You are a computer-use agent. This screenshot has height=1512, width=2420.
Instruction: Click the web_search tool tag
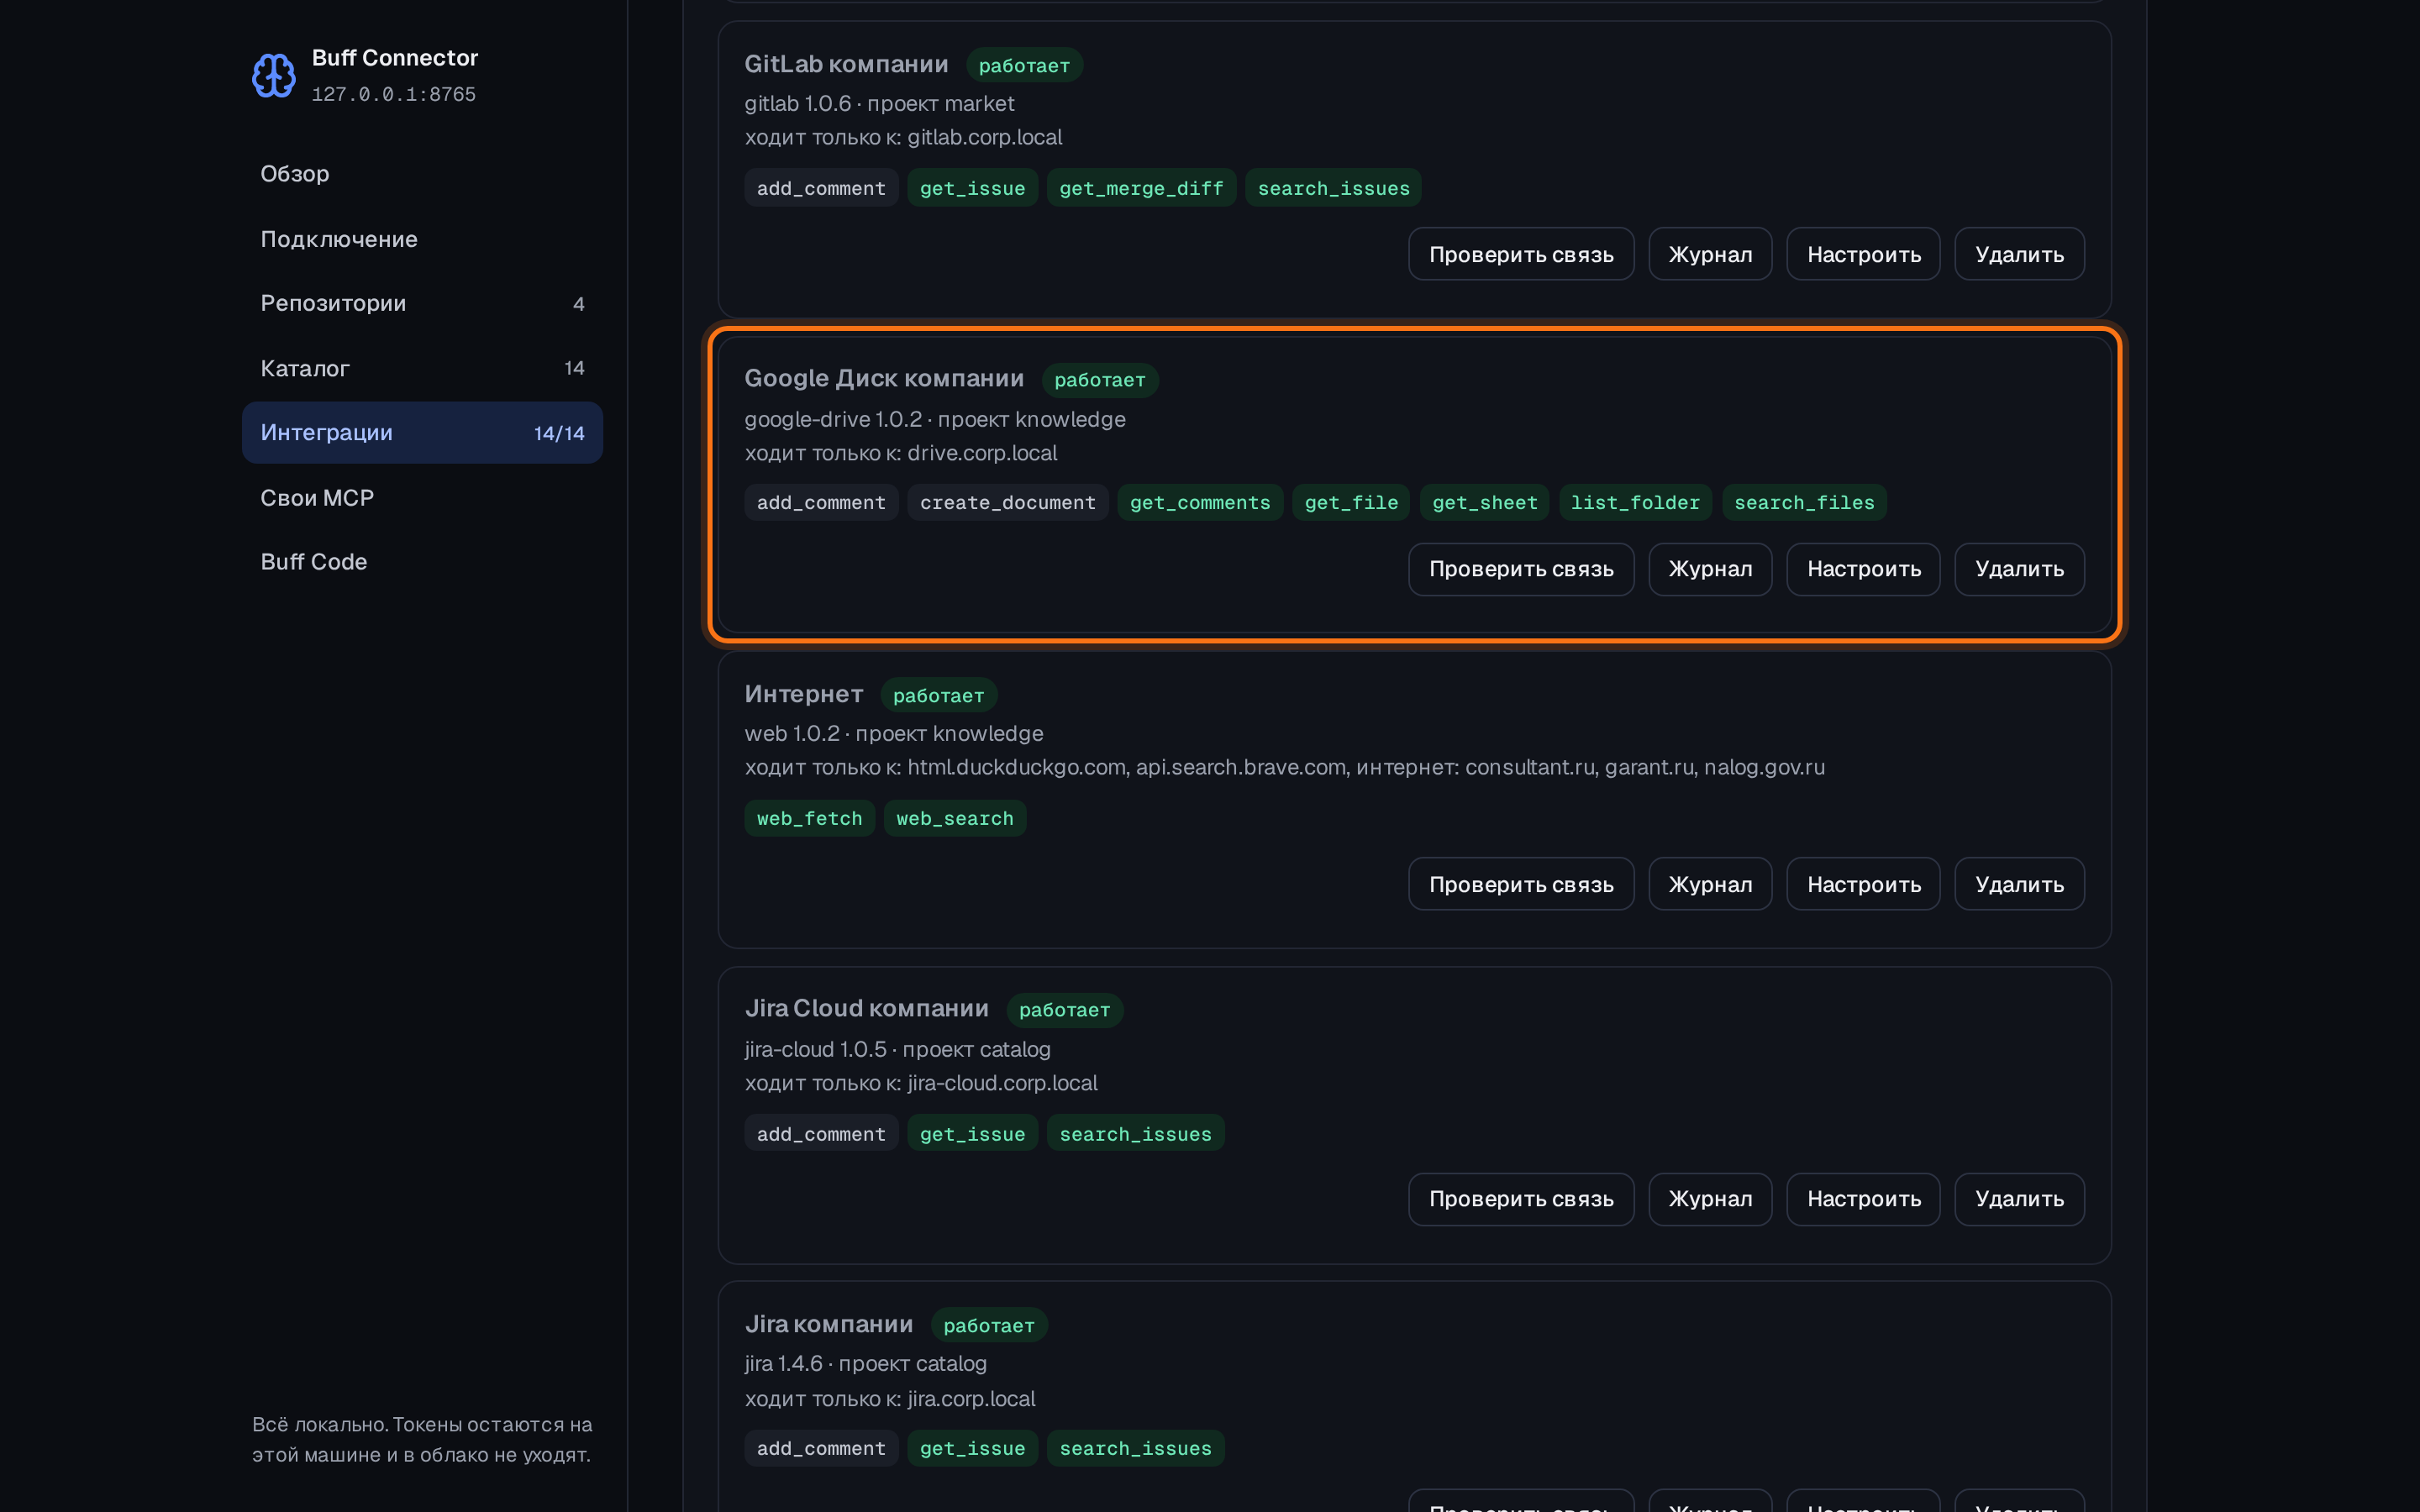click(x=954, y=818)
